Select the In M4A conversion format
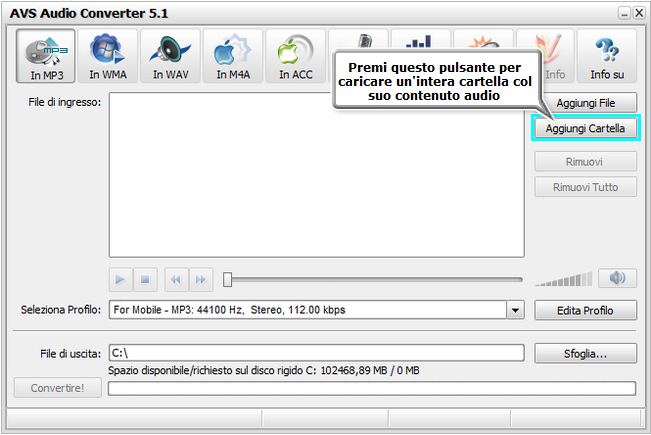The width and height of the screenshot is (651, 435). tap(233, 56)
